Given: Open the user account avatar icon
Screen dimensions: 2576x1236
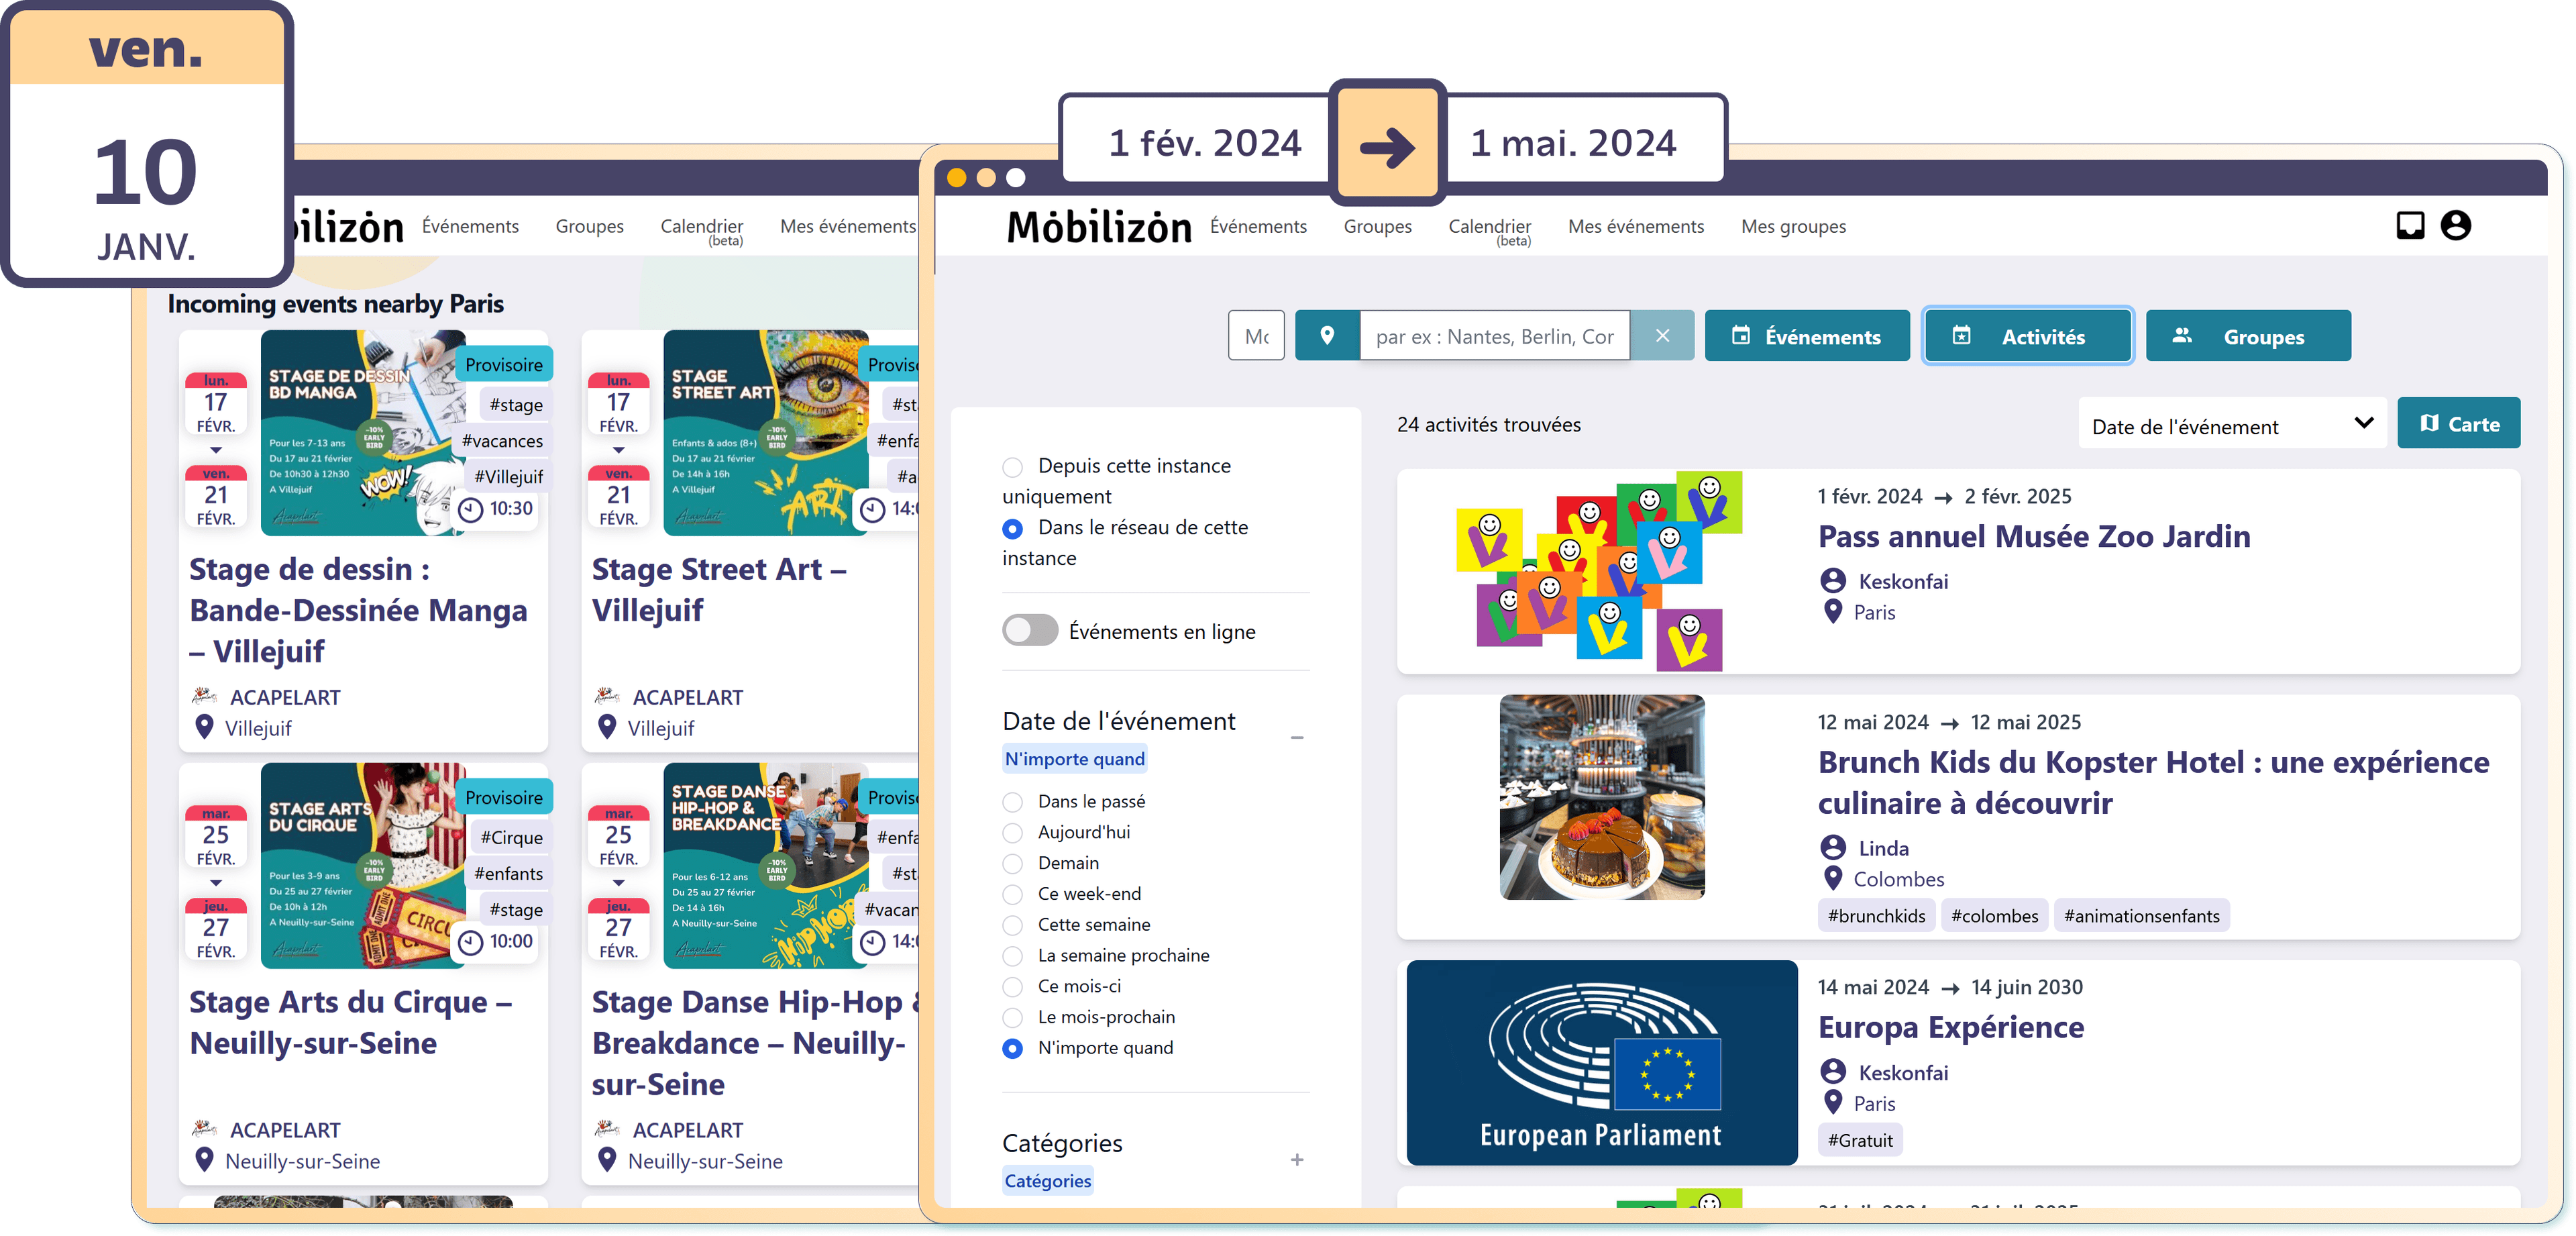Looking at the screenshot, I should coord(2456,226).
